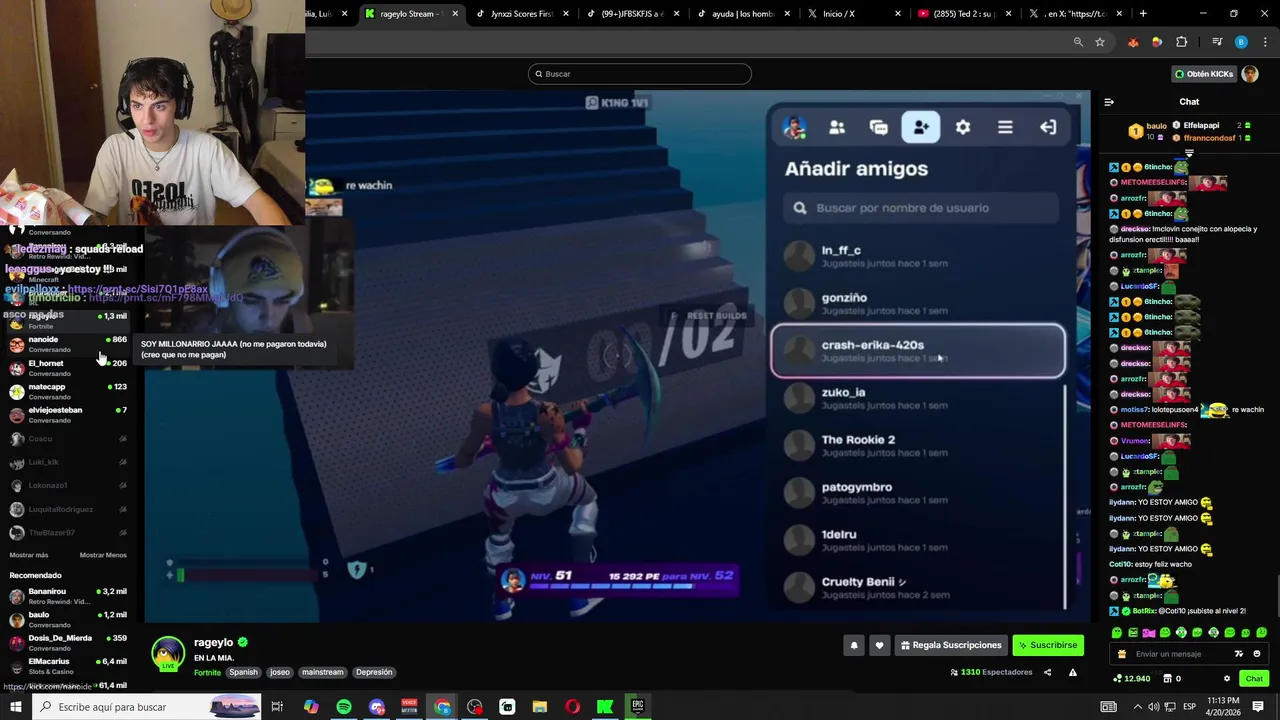
Task: Switch to the Ted 2 YouTube tab
Action: click(x=964, y=14)
